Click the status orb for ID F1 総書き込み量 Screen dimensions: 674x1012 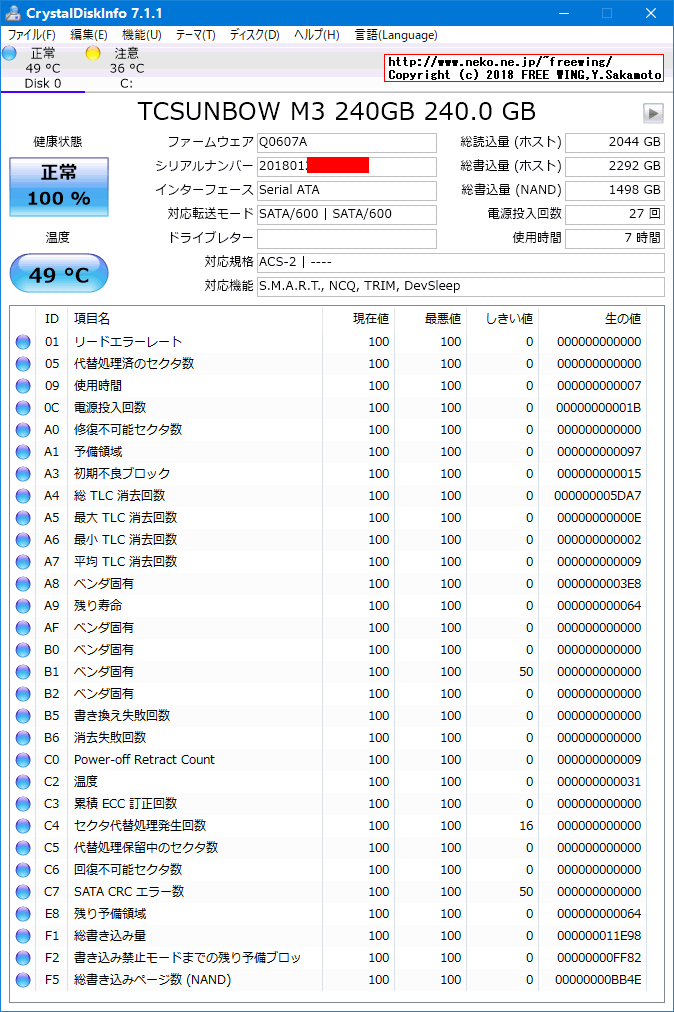23,935
